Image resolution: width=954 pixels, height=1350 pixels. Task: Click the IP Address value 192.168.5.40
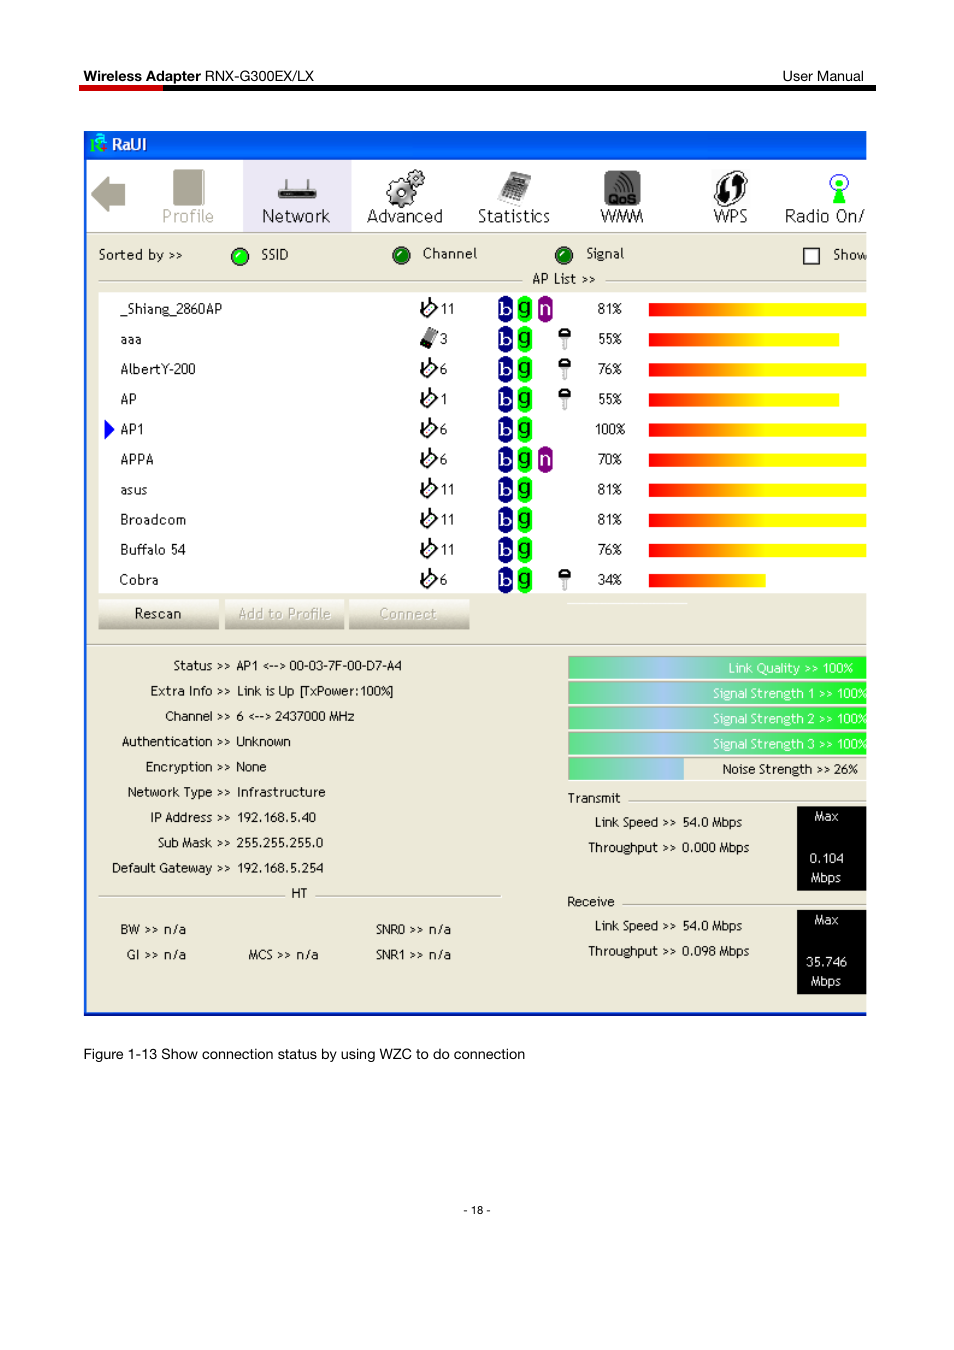[276, 818]
